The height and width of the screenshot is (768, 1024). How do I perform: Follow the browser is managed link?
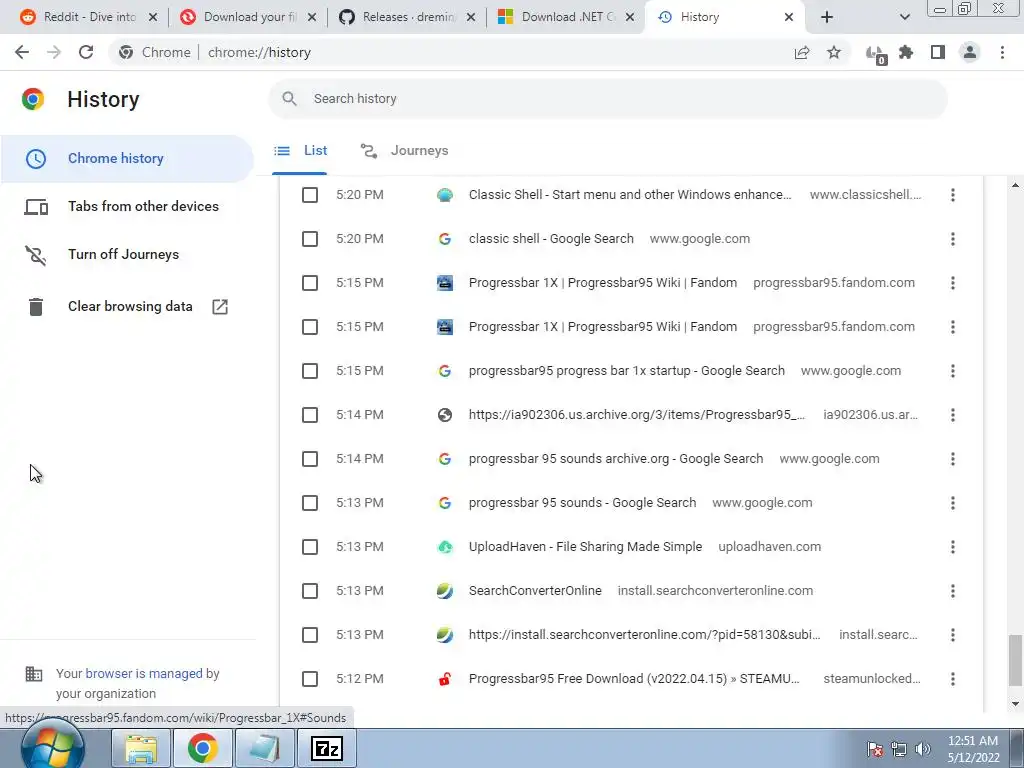click(x=144, y=673)
